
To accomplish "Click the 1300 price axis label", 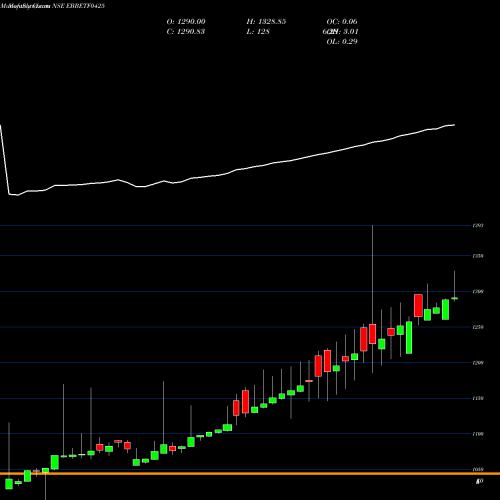I will point(478,292).
